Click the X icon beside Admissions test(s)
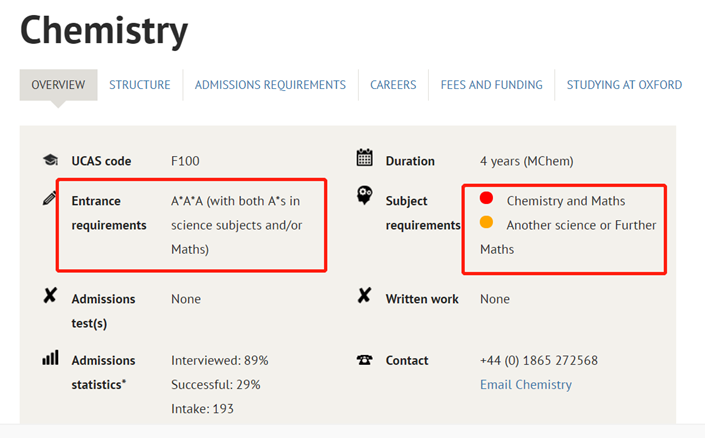Viewport: 705px width, 438px height. tap(50, 297)
